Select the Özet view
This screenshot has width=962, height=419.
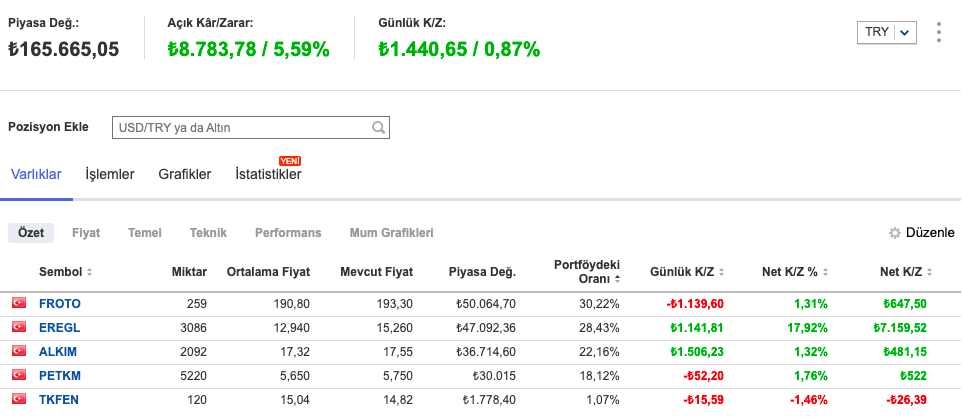tap(31, 233)
